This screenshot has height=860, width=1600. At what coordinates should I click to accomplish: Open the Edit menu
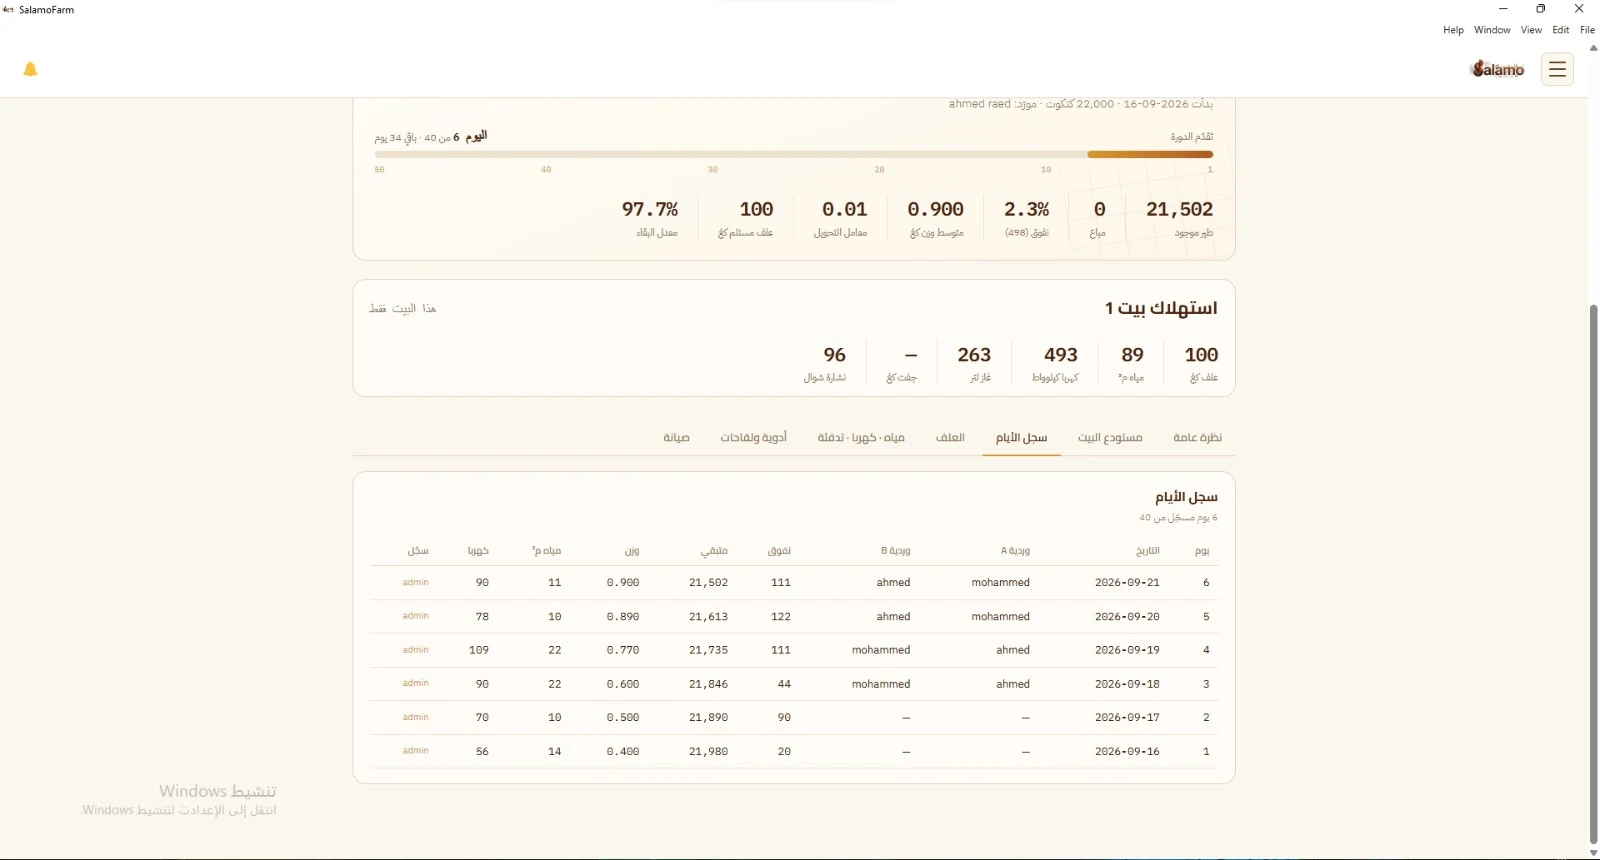(x=1560, y=30)
